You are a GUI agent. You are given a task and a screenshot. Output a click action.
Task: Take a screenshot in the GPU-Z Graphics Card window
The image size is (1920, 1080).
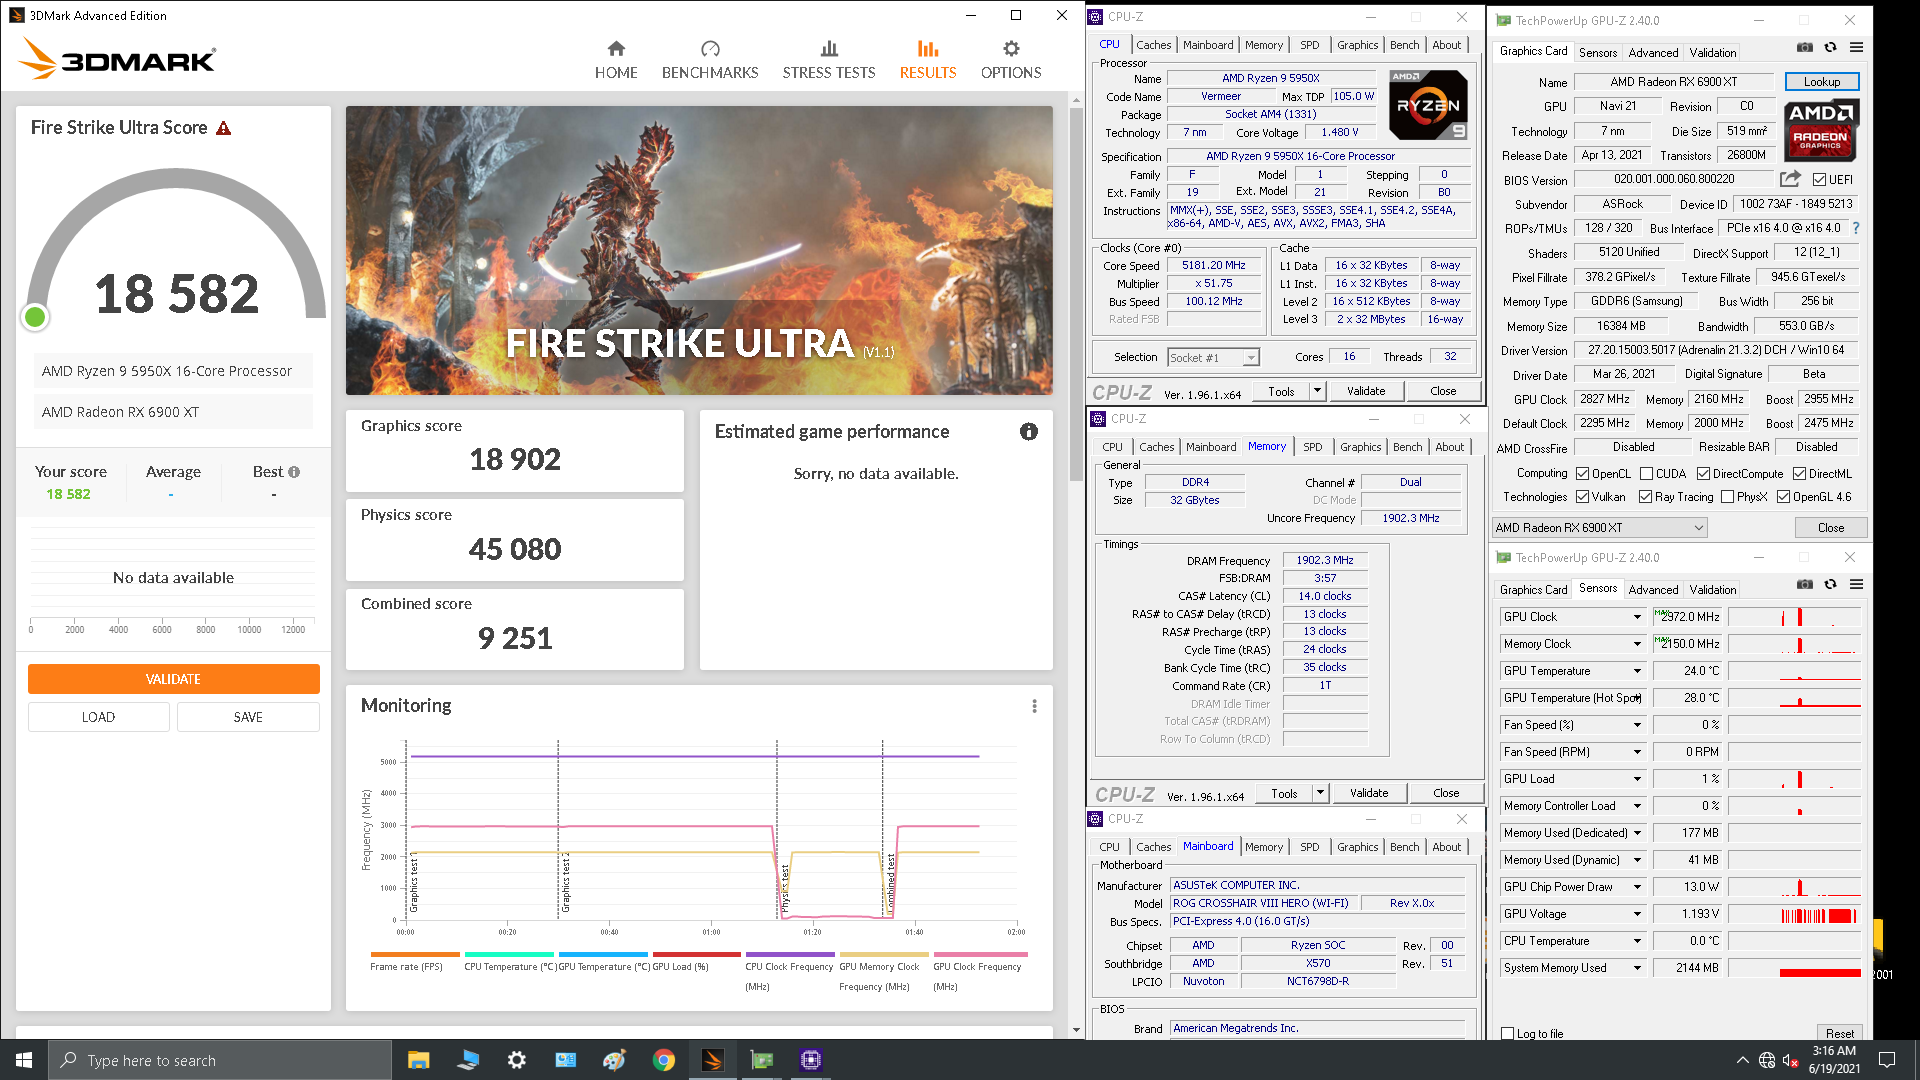pos(1805,47)
